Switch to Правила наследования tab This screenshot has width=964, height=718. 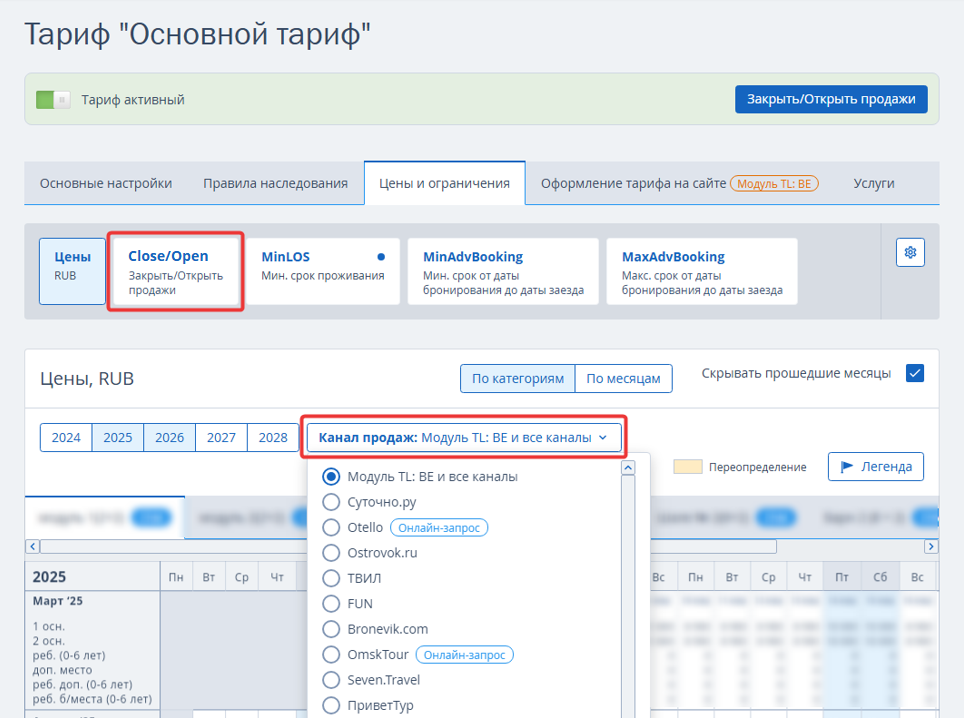click(x=275, y=184)
